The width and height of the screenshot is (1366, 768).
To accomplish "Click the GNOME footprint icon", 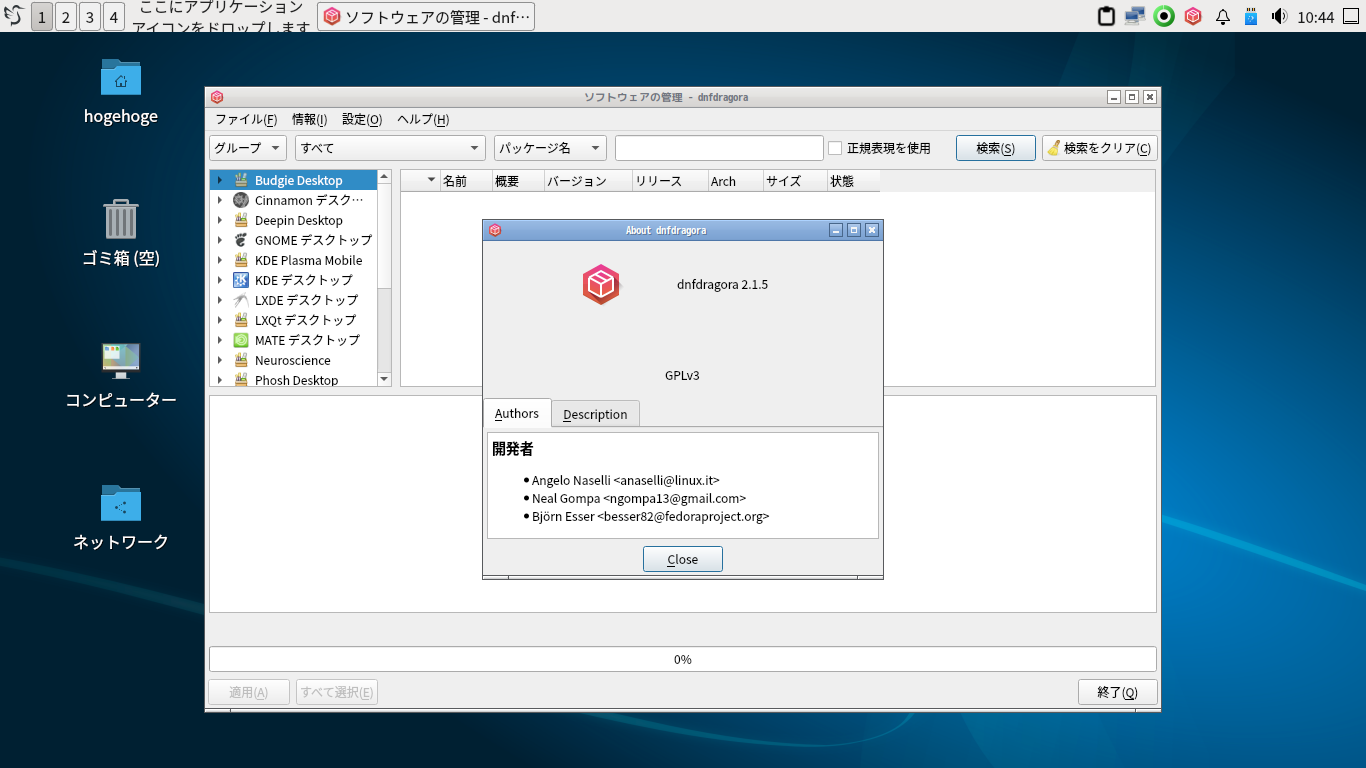I will pyautogui.click(x=240, y=240).
